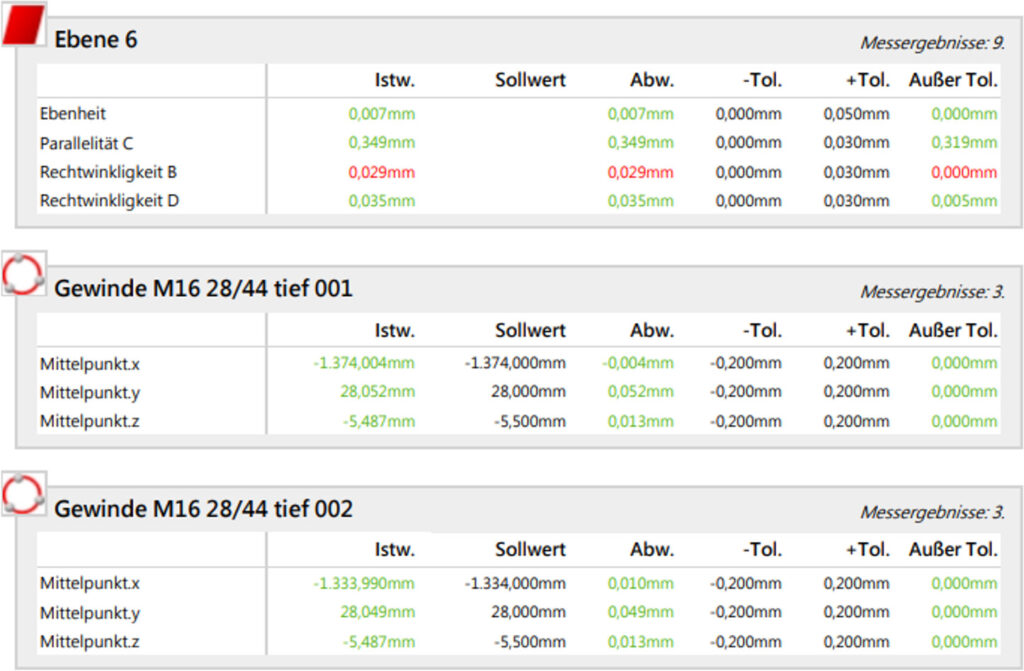Click red Istw. value of Rechtwinkligkeit B
This screenshot has width=1024, height=671.
click(381, 172)
